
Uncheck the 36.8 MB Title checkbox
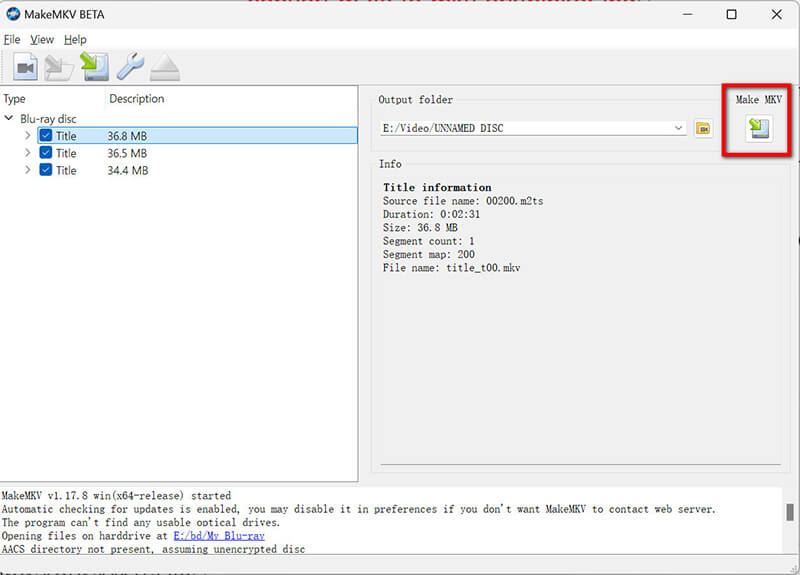[46, 136]
